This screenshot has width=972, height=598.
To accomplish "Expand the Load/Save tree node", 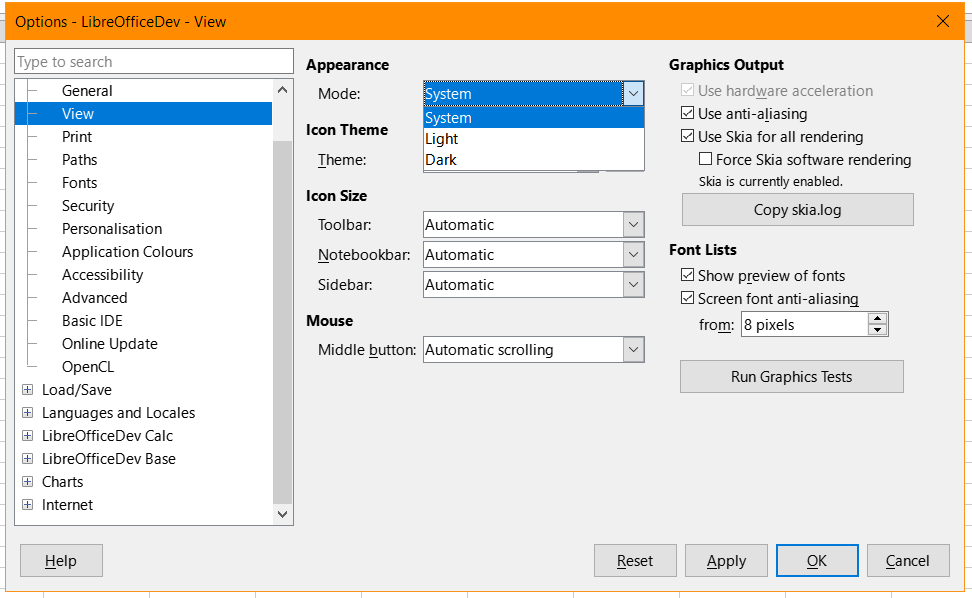I will click(x=27, y=390).
